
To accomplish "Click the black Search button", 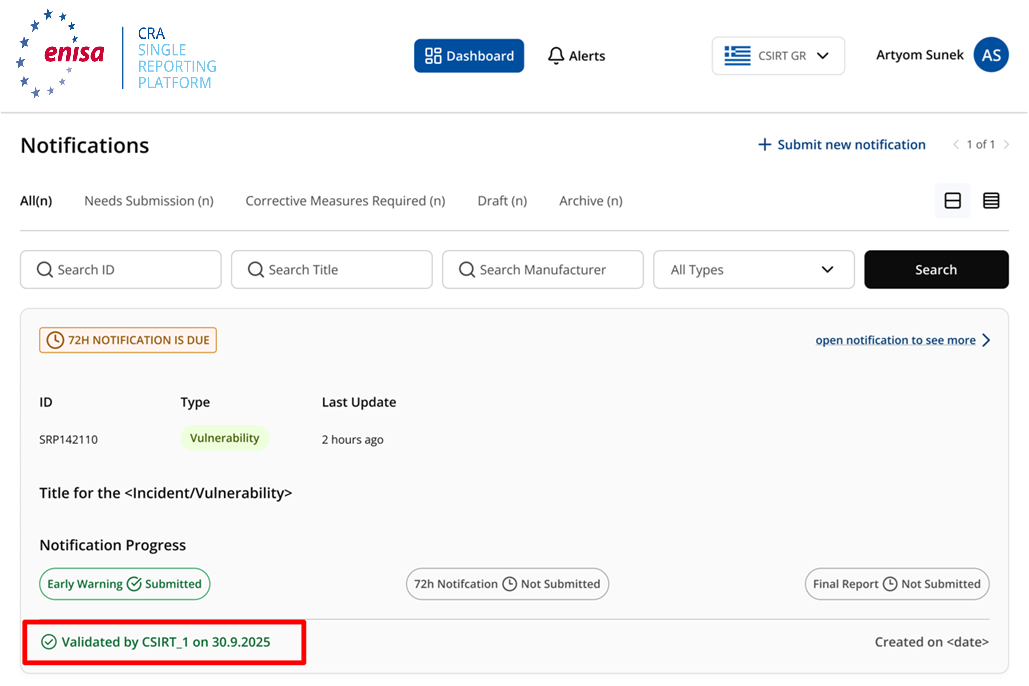I will 936,270.
